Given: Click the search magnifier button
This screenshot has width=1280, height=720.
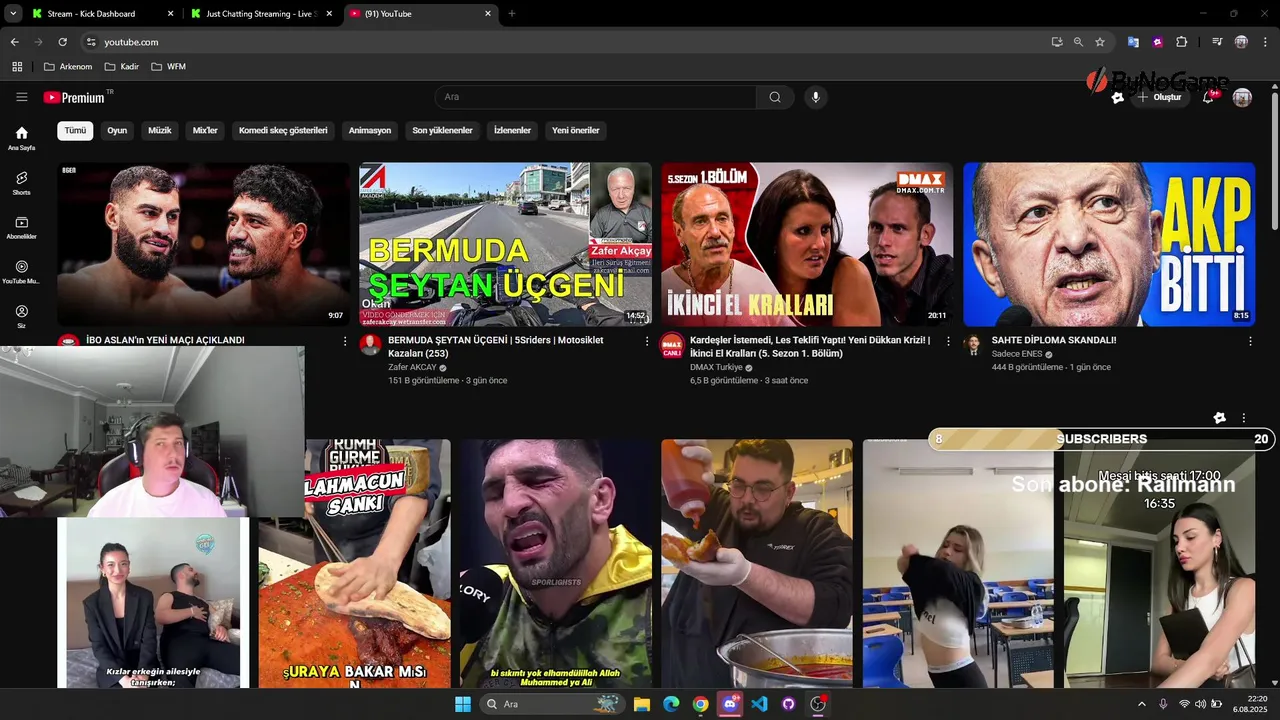Looking at the screenshot, I should [775, 97].
